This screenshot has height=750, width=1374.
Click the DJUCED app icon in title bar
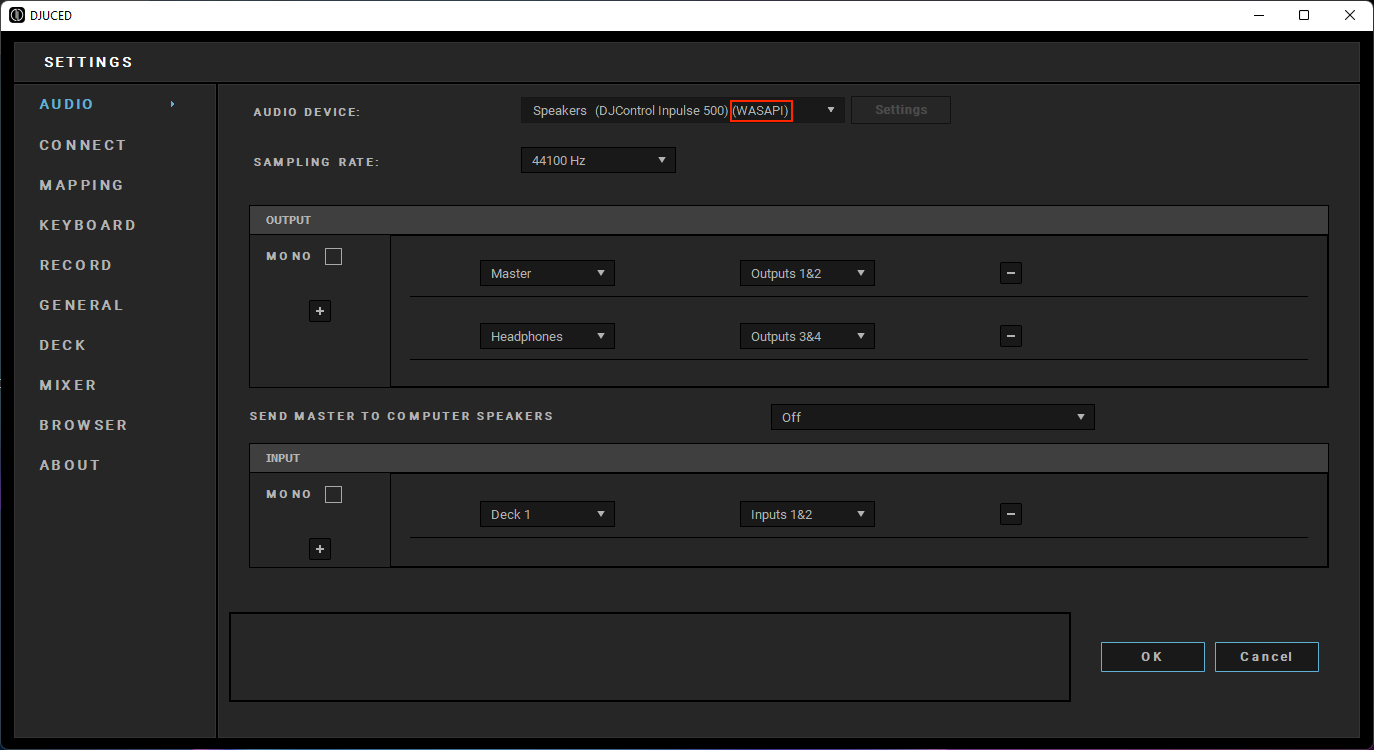[16, 15]
